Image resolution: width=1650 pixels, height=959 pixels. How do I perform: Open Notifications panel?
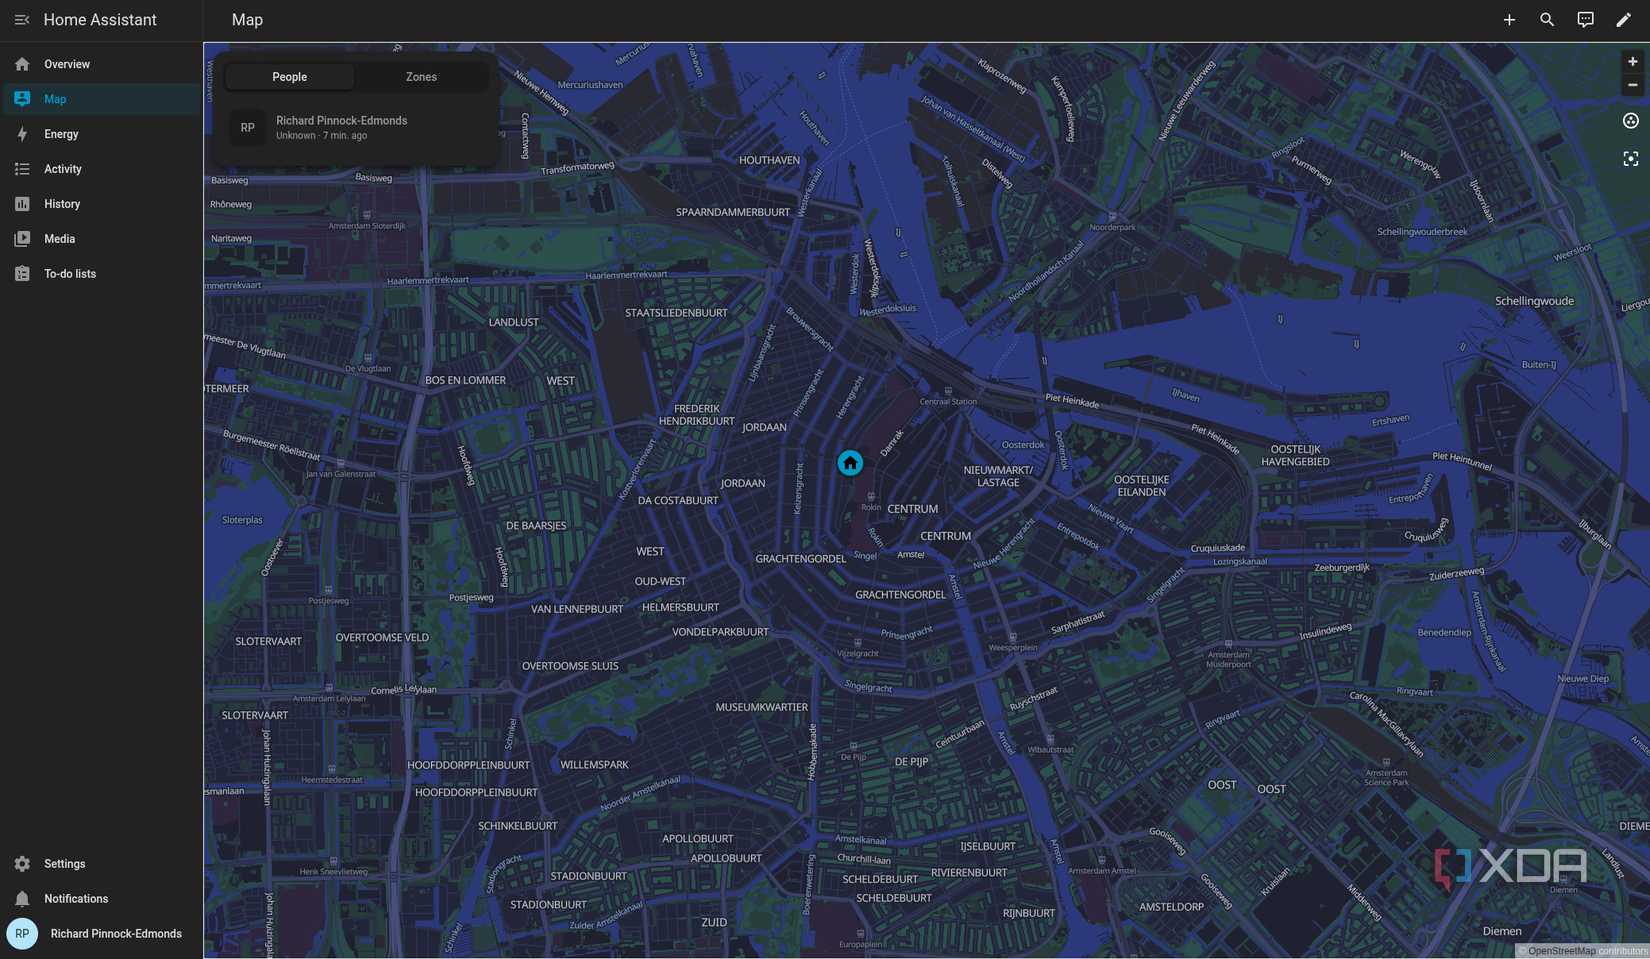click(101, 899)
